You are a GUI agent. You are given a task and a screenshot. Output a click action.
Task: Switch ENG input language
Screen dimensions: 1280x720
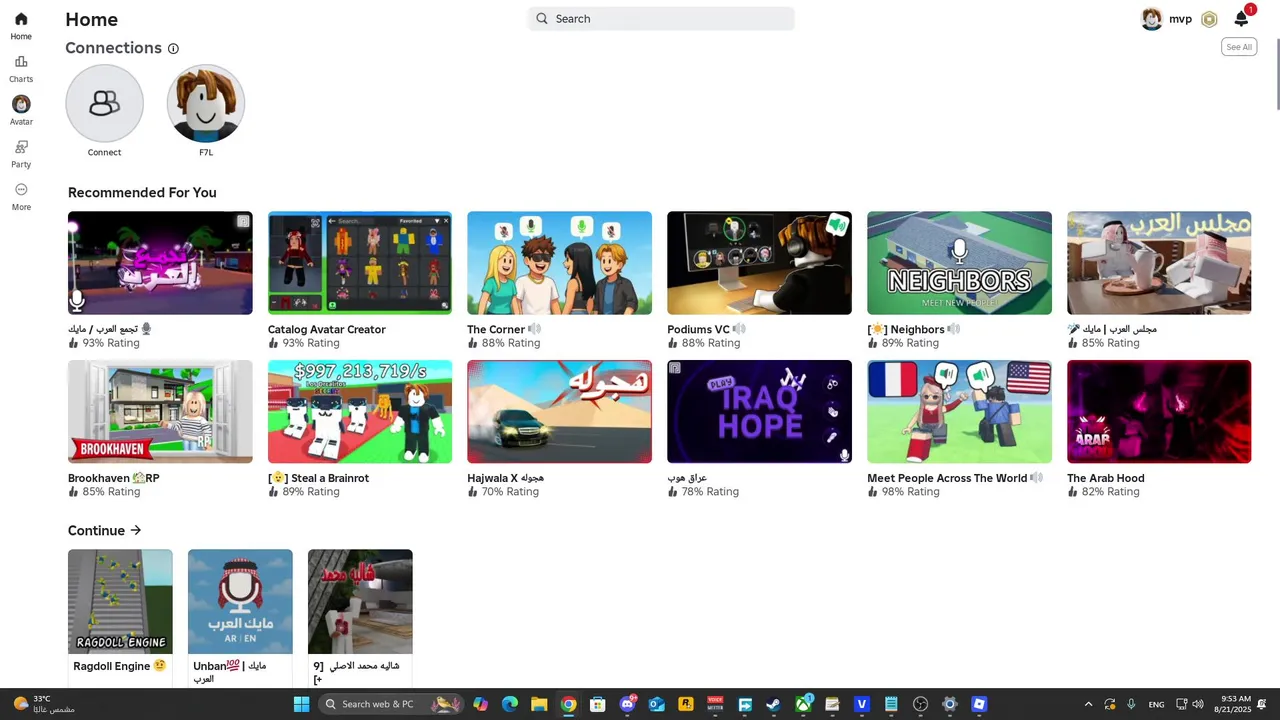[1156, 704]
